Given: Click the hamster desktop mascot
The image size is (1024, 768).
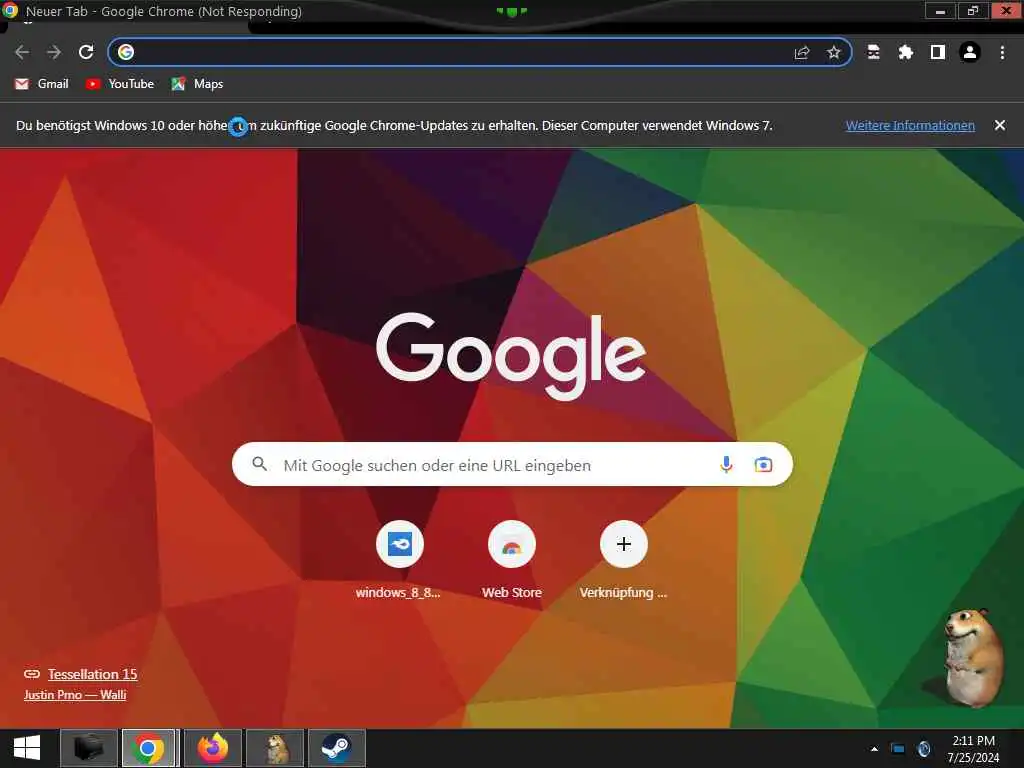Looking at the screenshot, I should (x=972, y=657).
